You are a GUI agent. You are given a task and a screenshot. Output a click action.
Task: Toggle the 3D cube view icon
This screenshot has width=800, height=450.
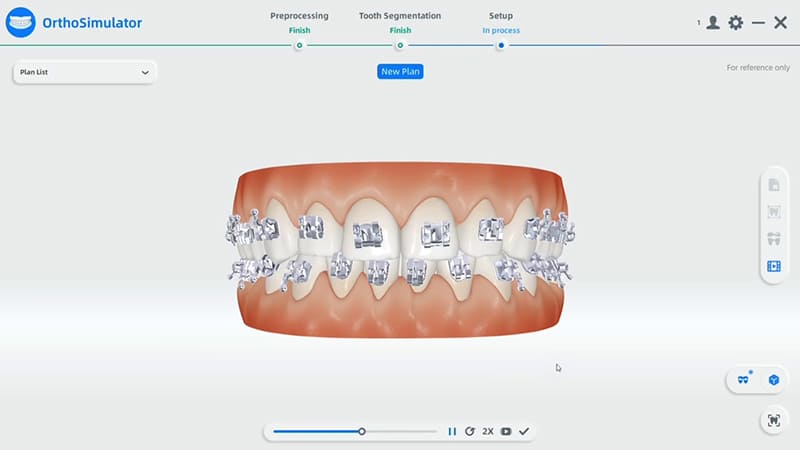coord(774,380)
